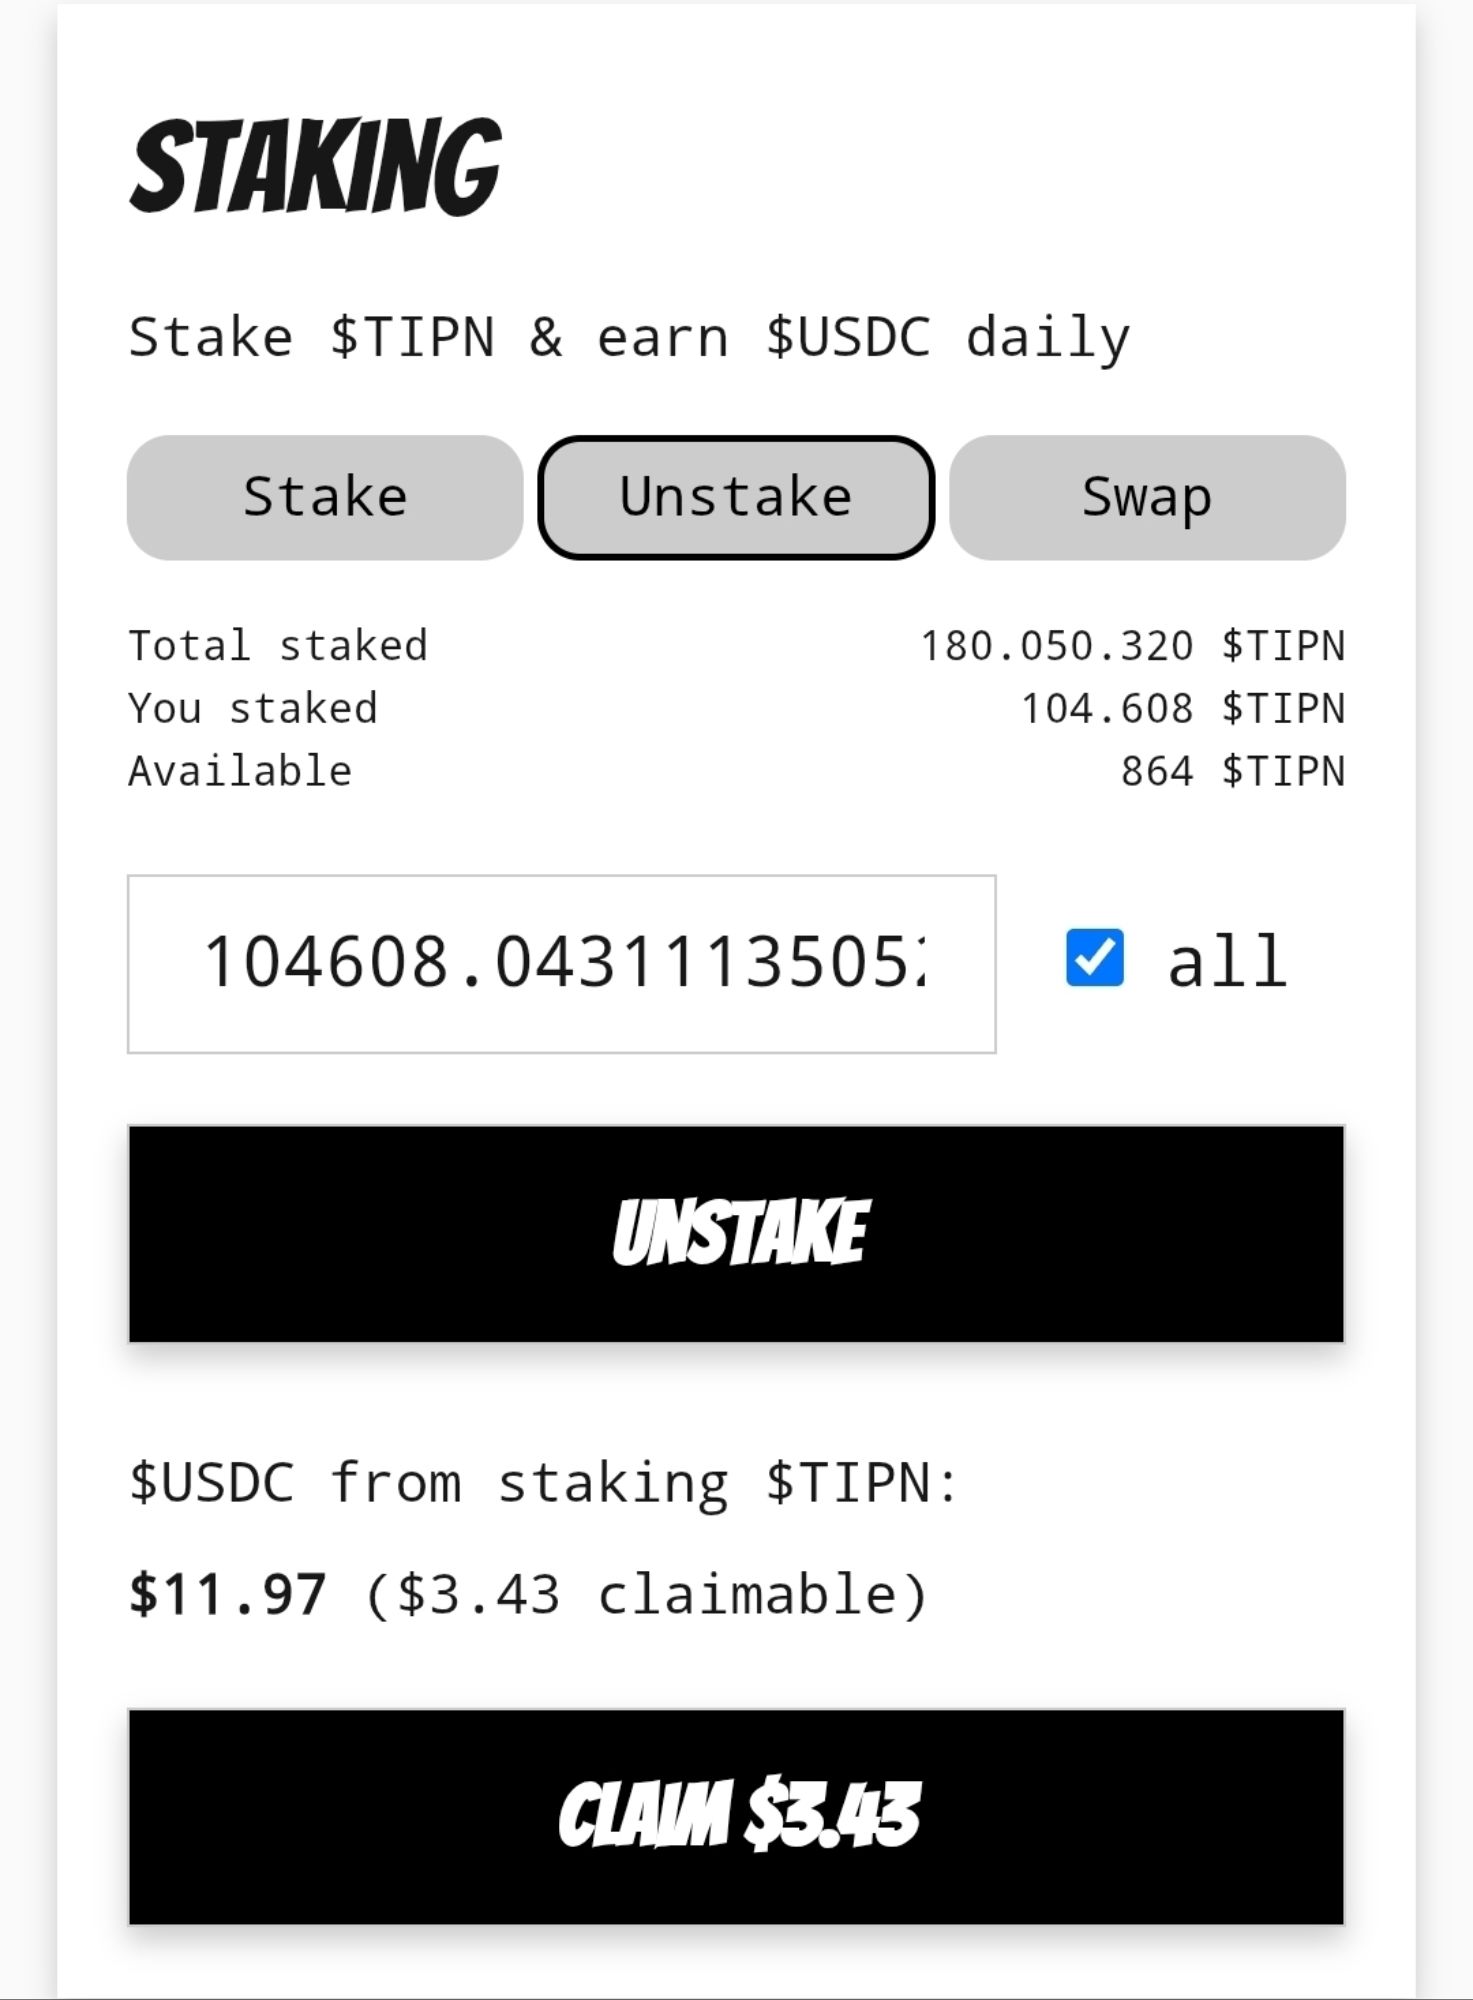The image size is (1473, 2000).
Task: Click the 'Stake $TIPN & earn $USDC daily' subtitle
Action: [x=629, y=338]
